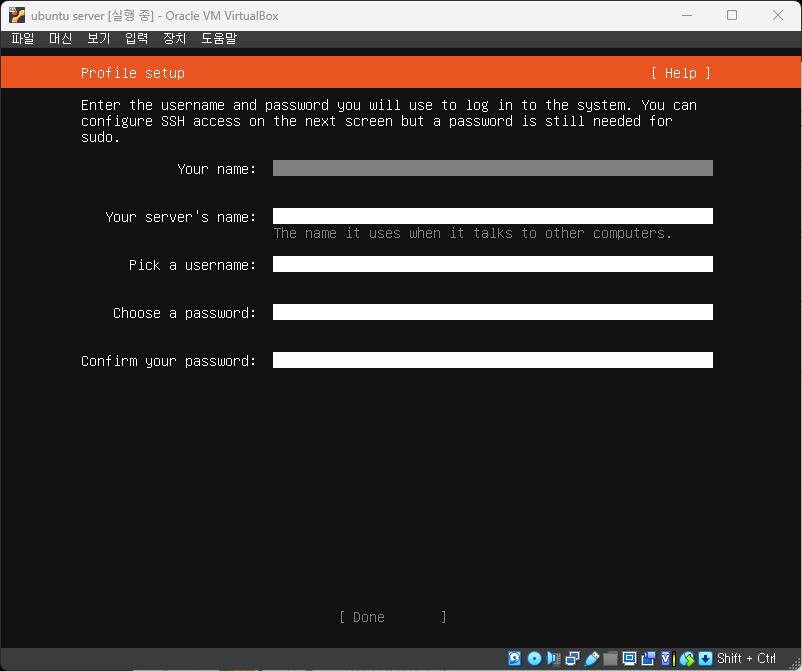Click the network adapters status icon

(x=572, y=658)
